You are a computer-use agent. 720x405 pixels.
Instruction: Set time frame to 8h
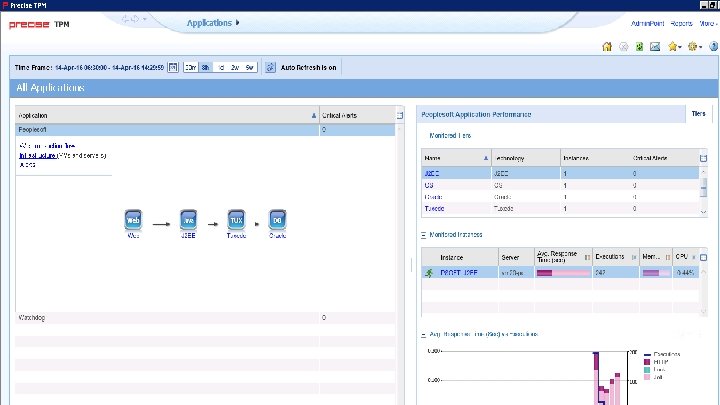[205, 68]
